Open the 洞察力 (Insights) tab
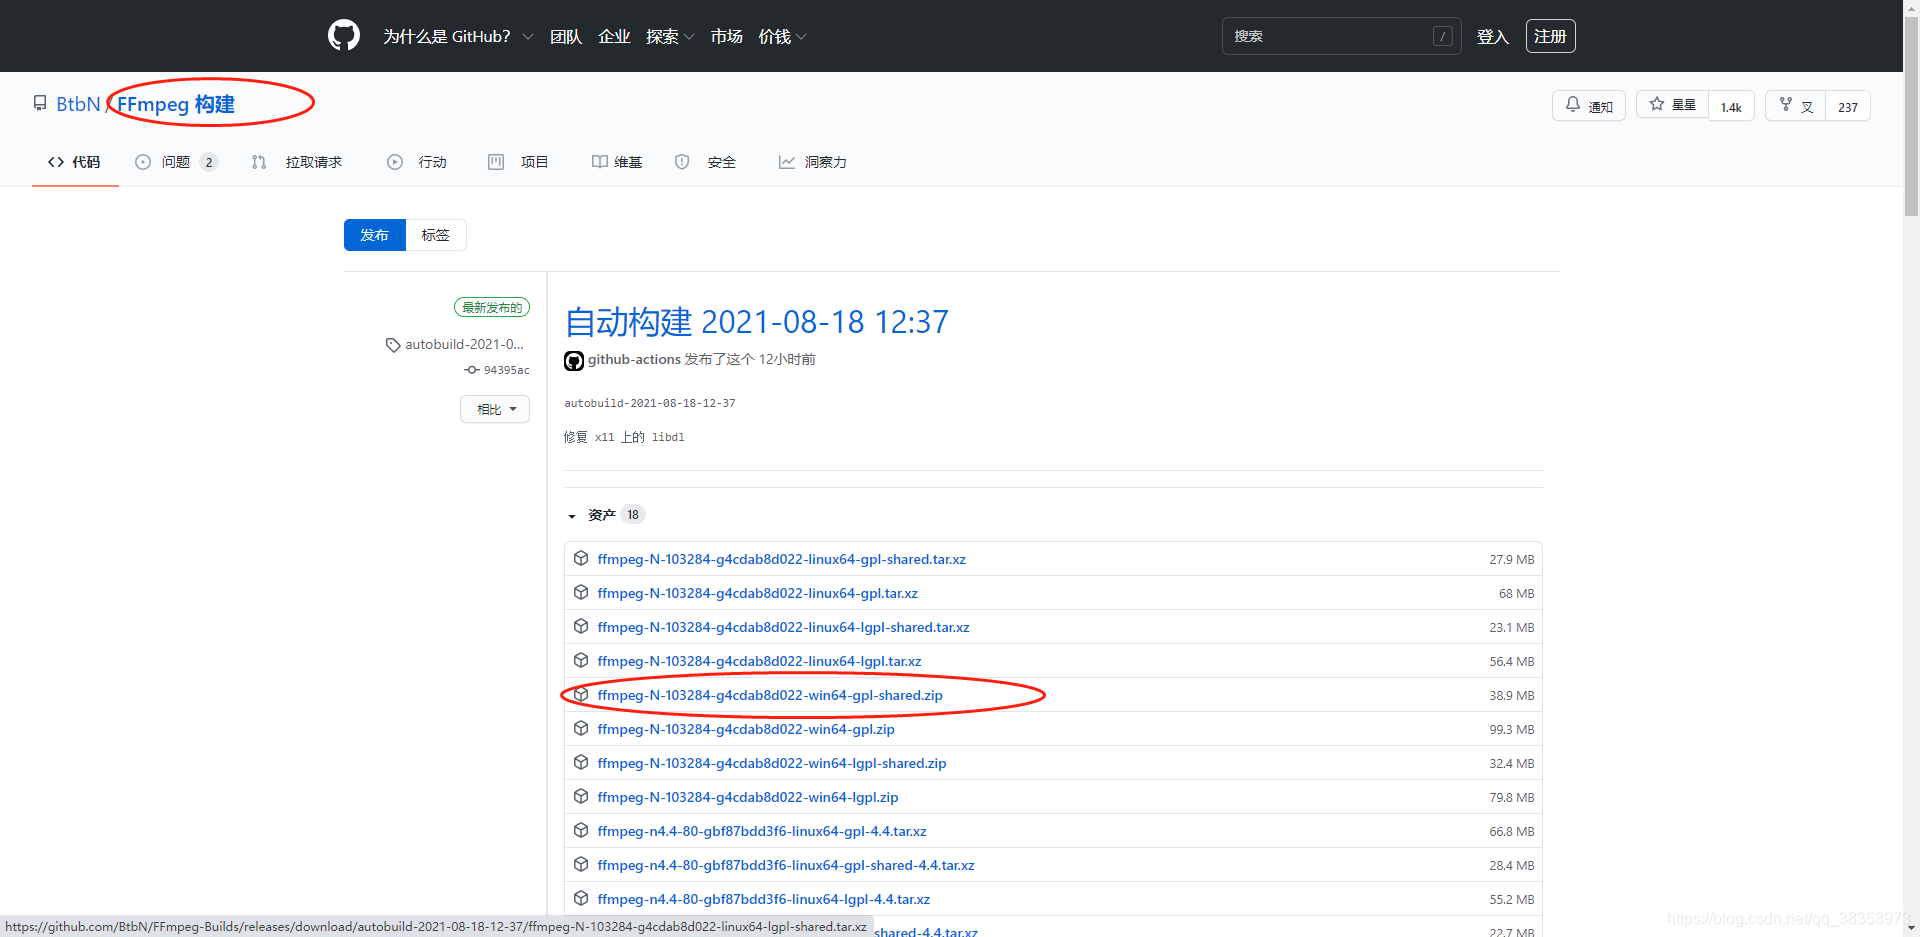The width and height of the screenshot is (1920, 937). click(813, 162)
